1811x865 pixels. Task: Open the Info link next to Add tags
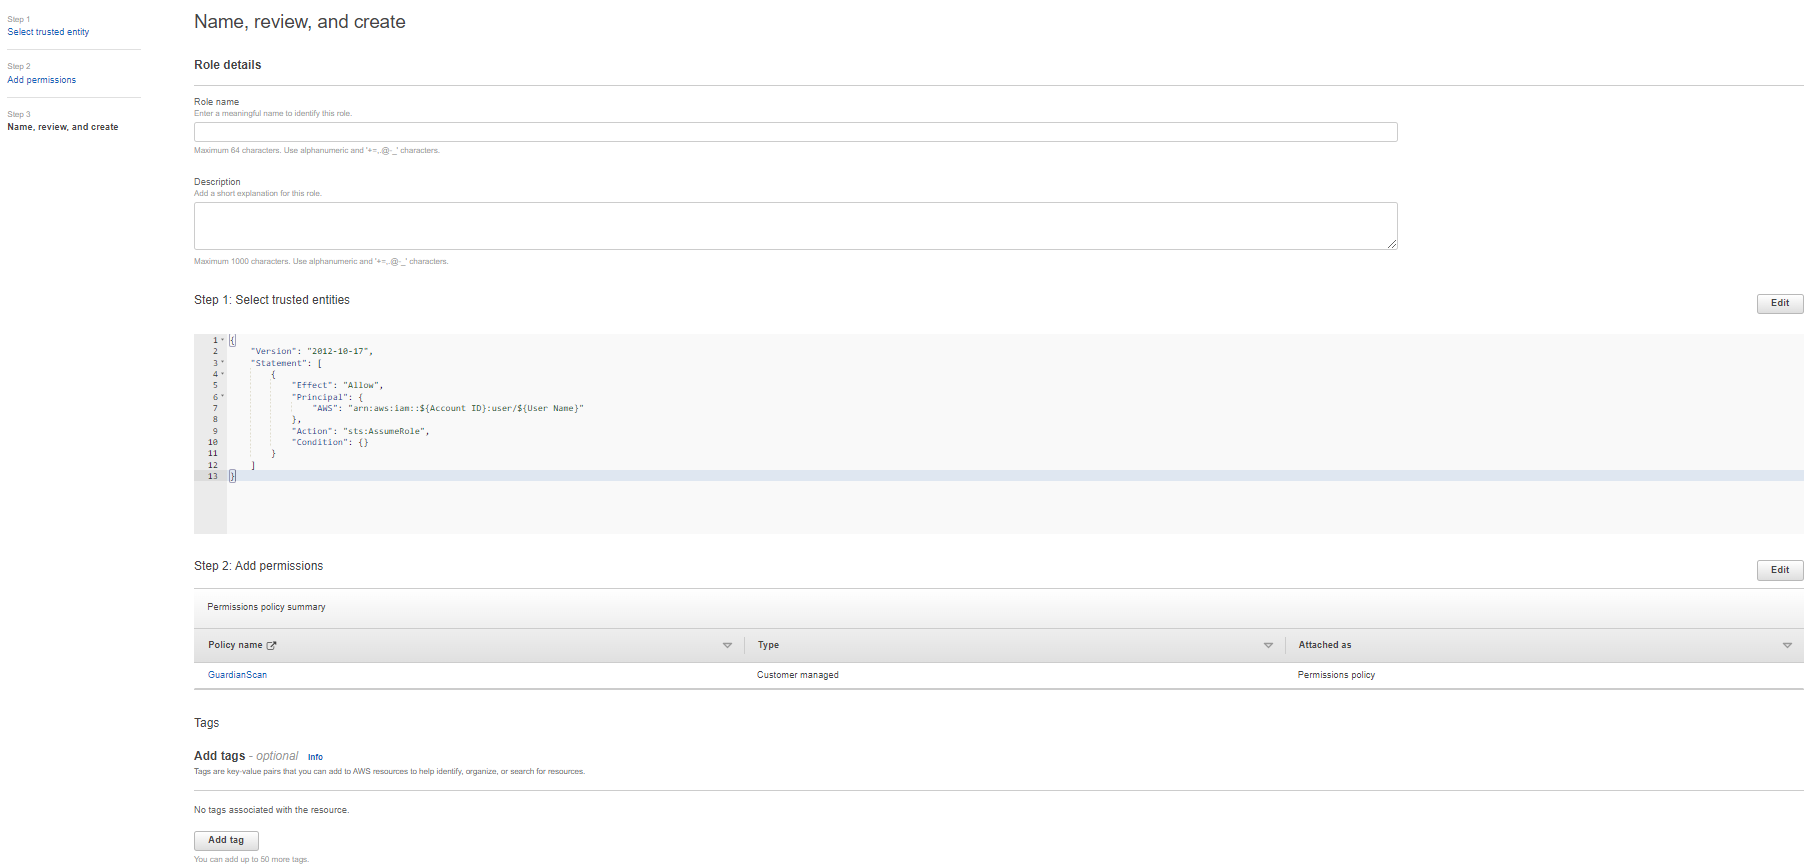tap(315, 757)
